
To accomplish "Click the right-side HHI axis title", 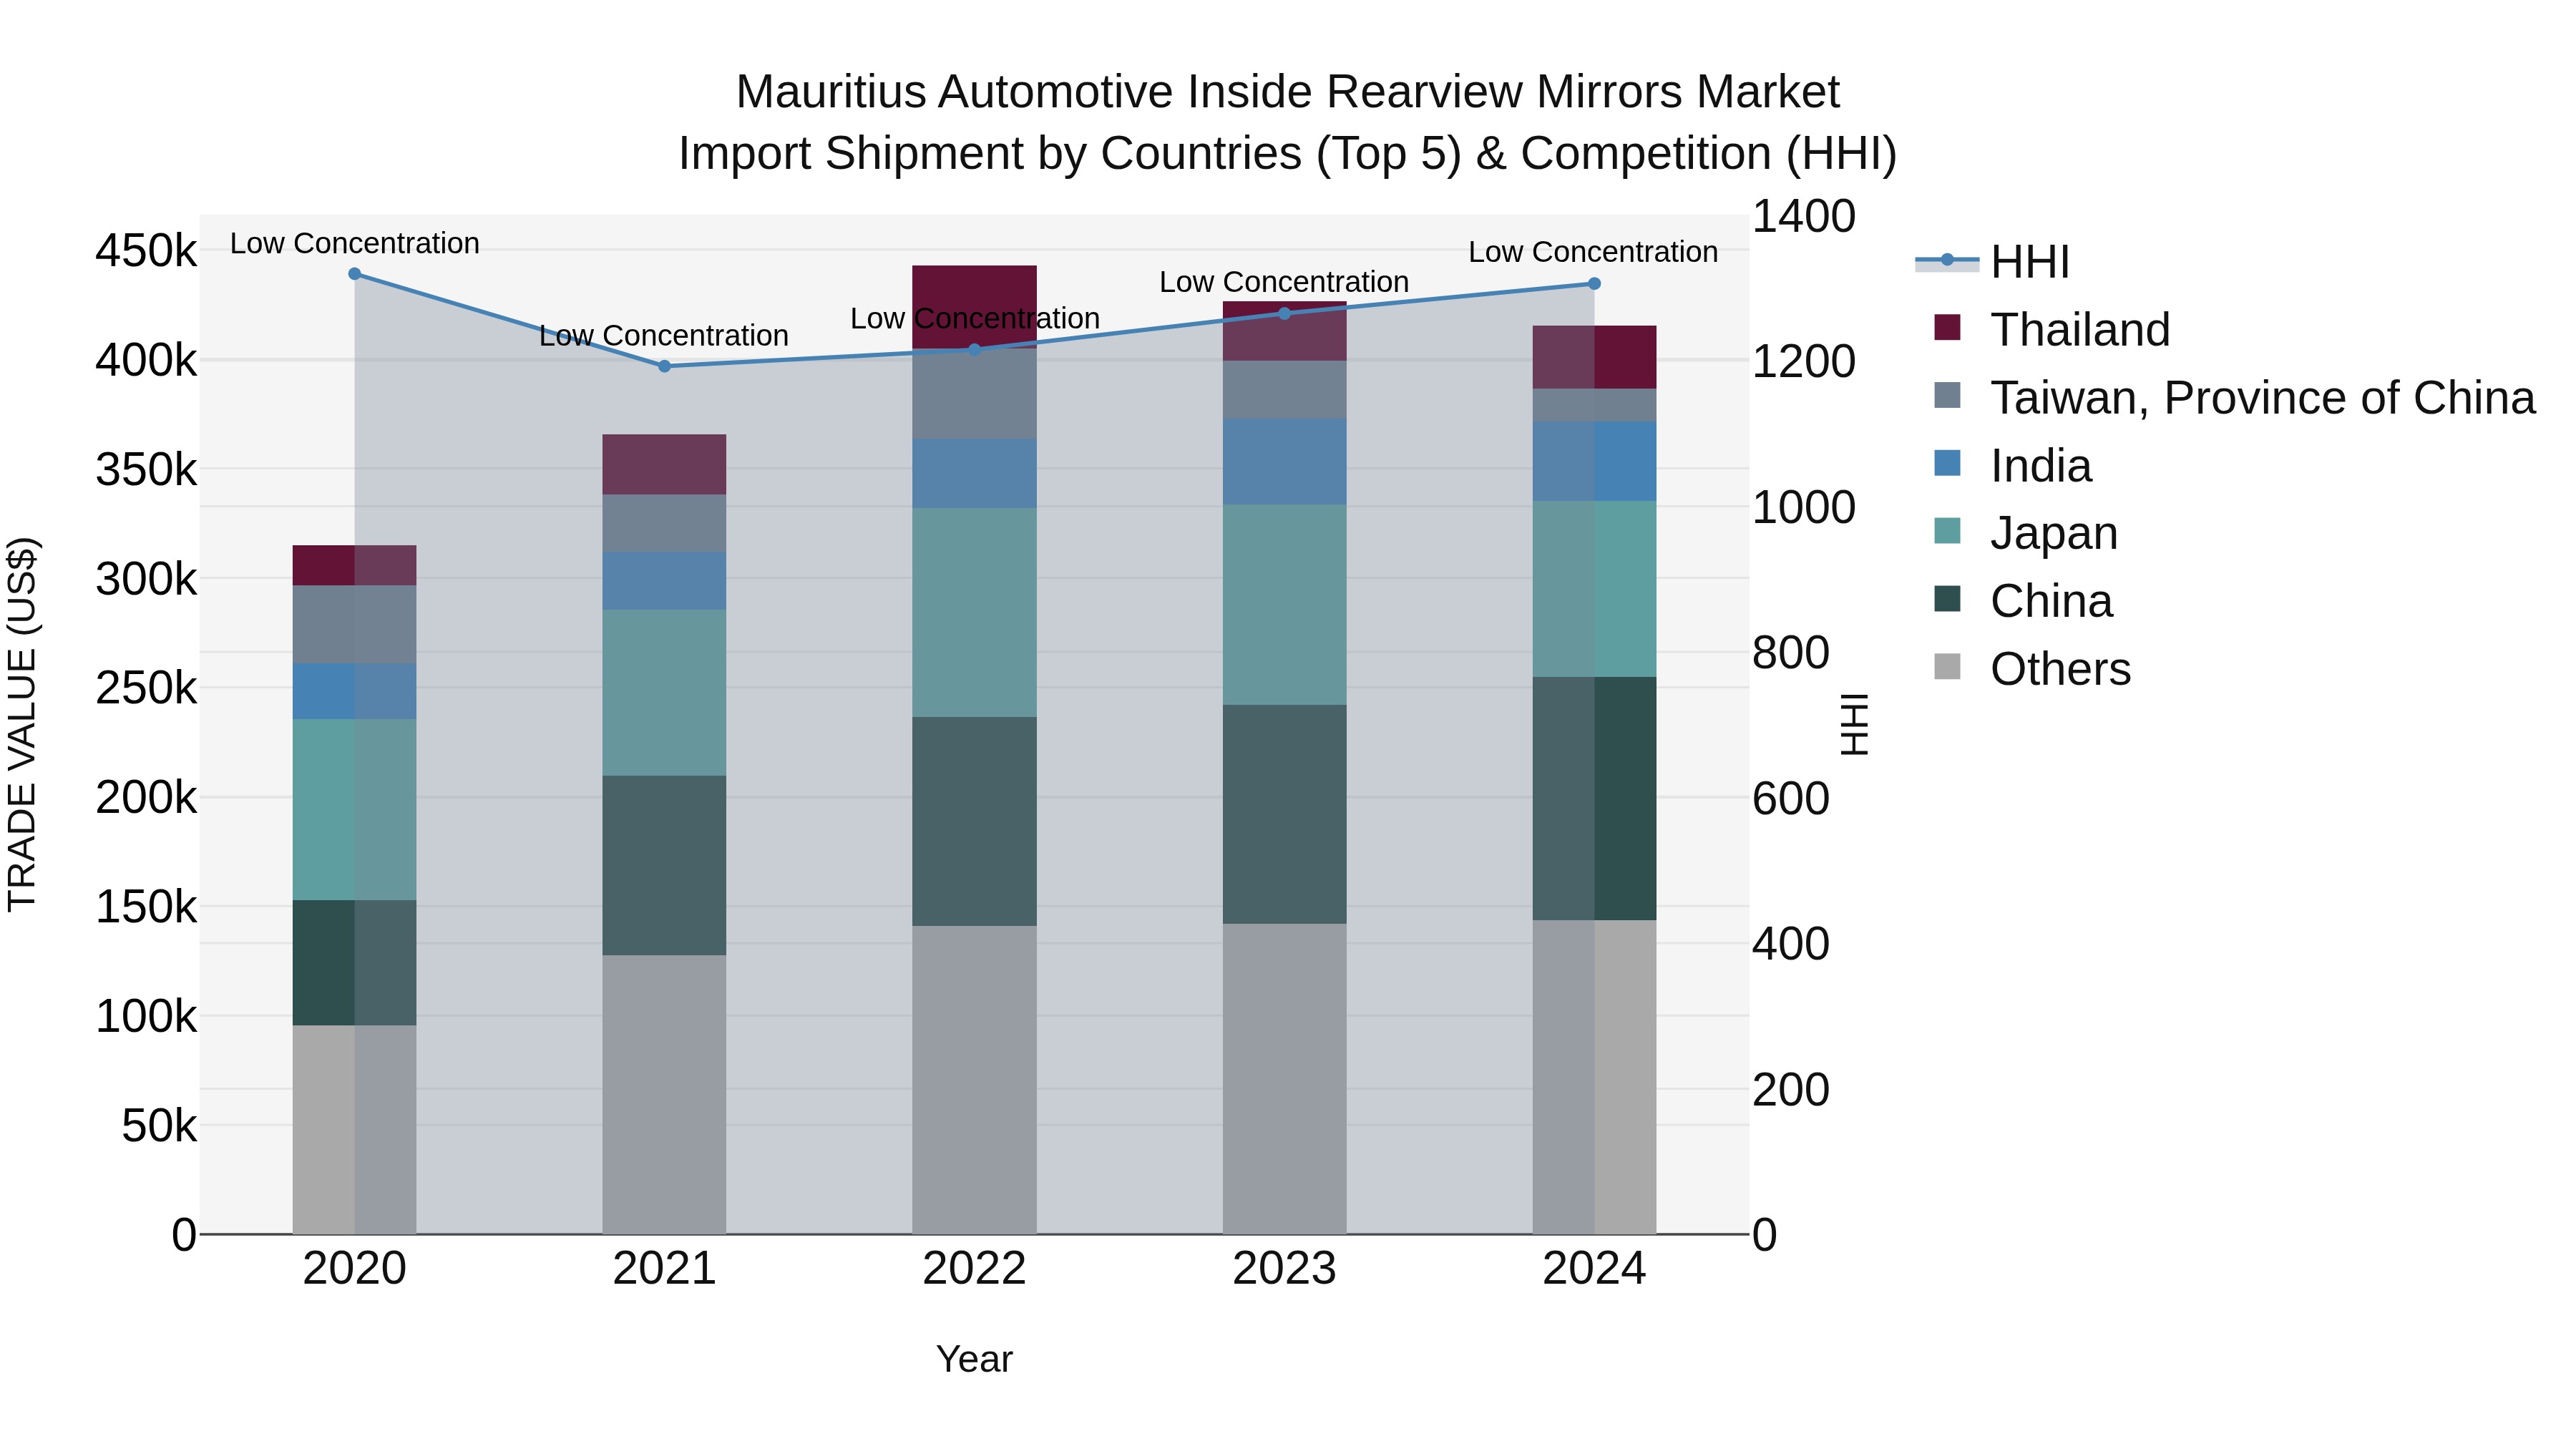I will click(x=1855, y=724).
